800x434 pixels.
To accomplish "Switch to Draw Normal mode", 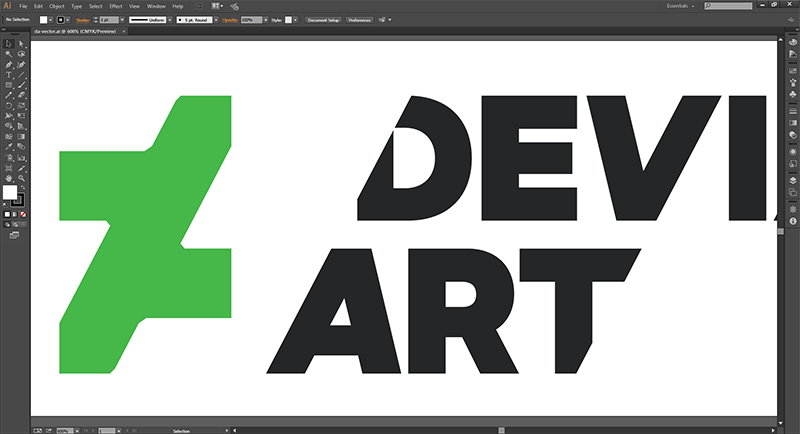I will coord(7,225).
